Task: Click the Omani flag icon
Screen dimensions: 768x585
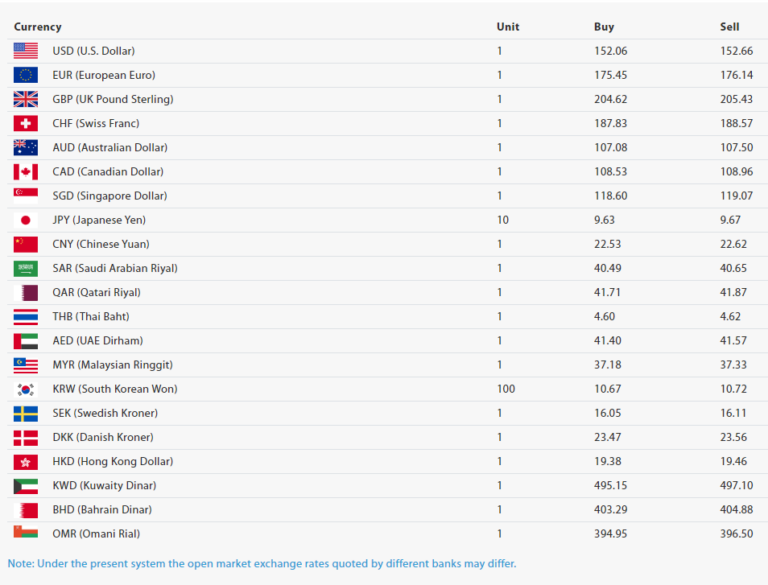Action: pos(25,532)
